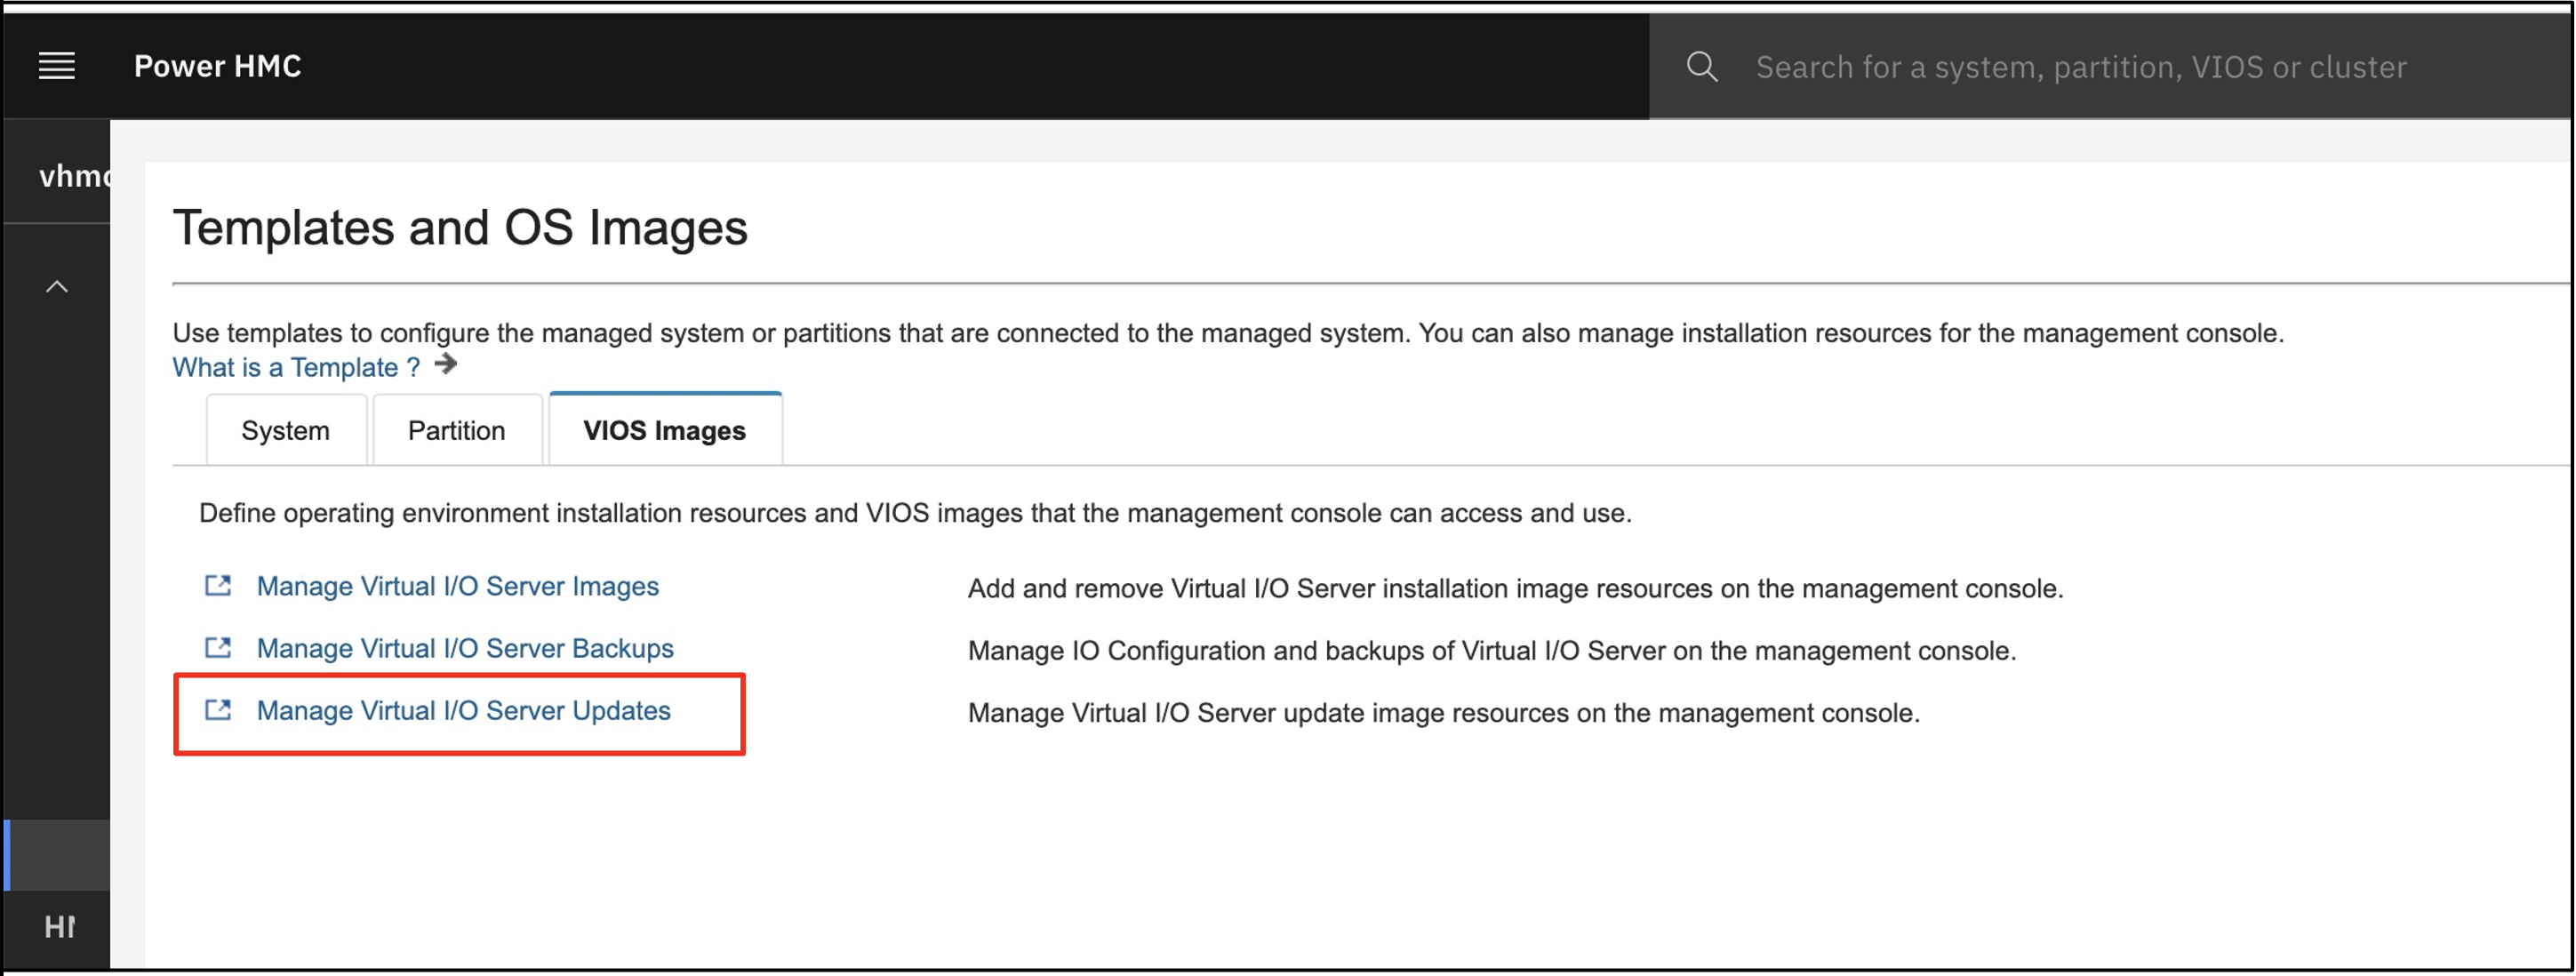Screen dimensions: 2576x976
Task: Open the hamburger navigation menu
Action: coord(56,65)
